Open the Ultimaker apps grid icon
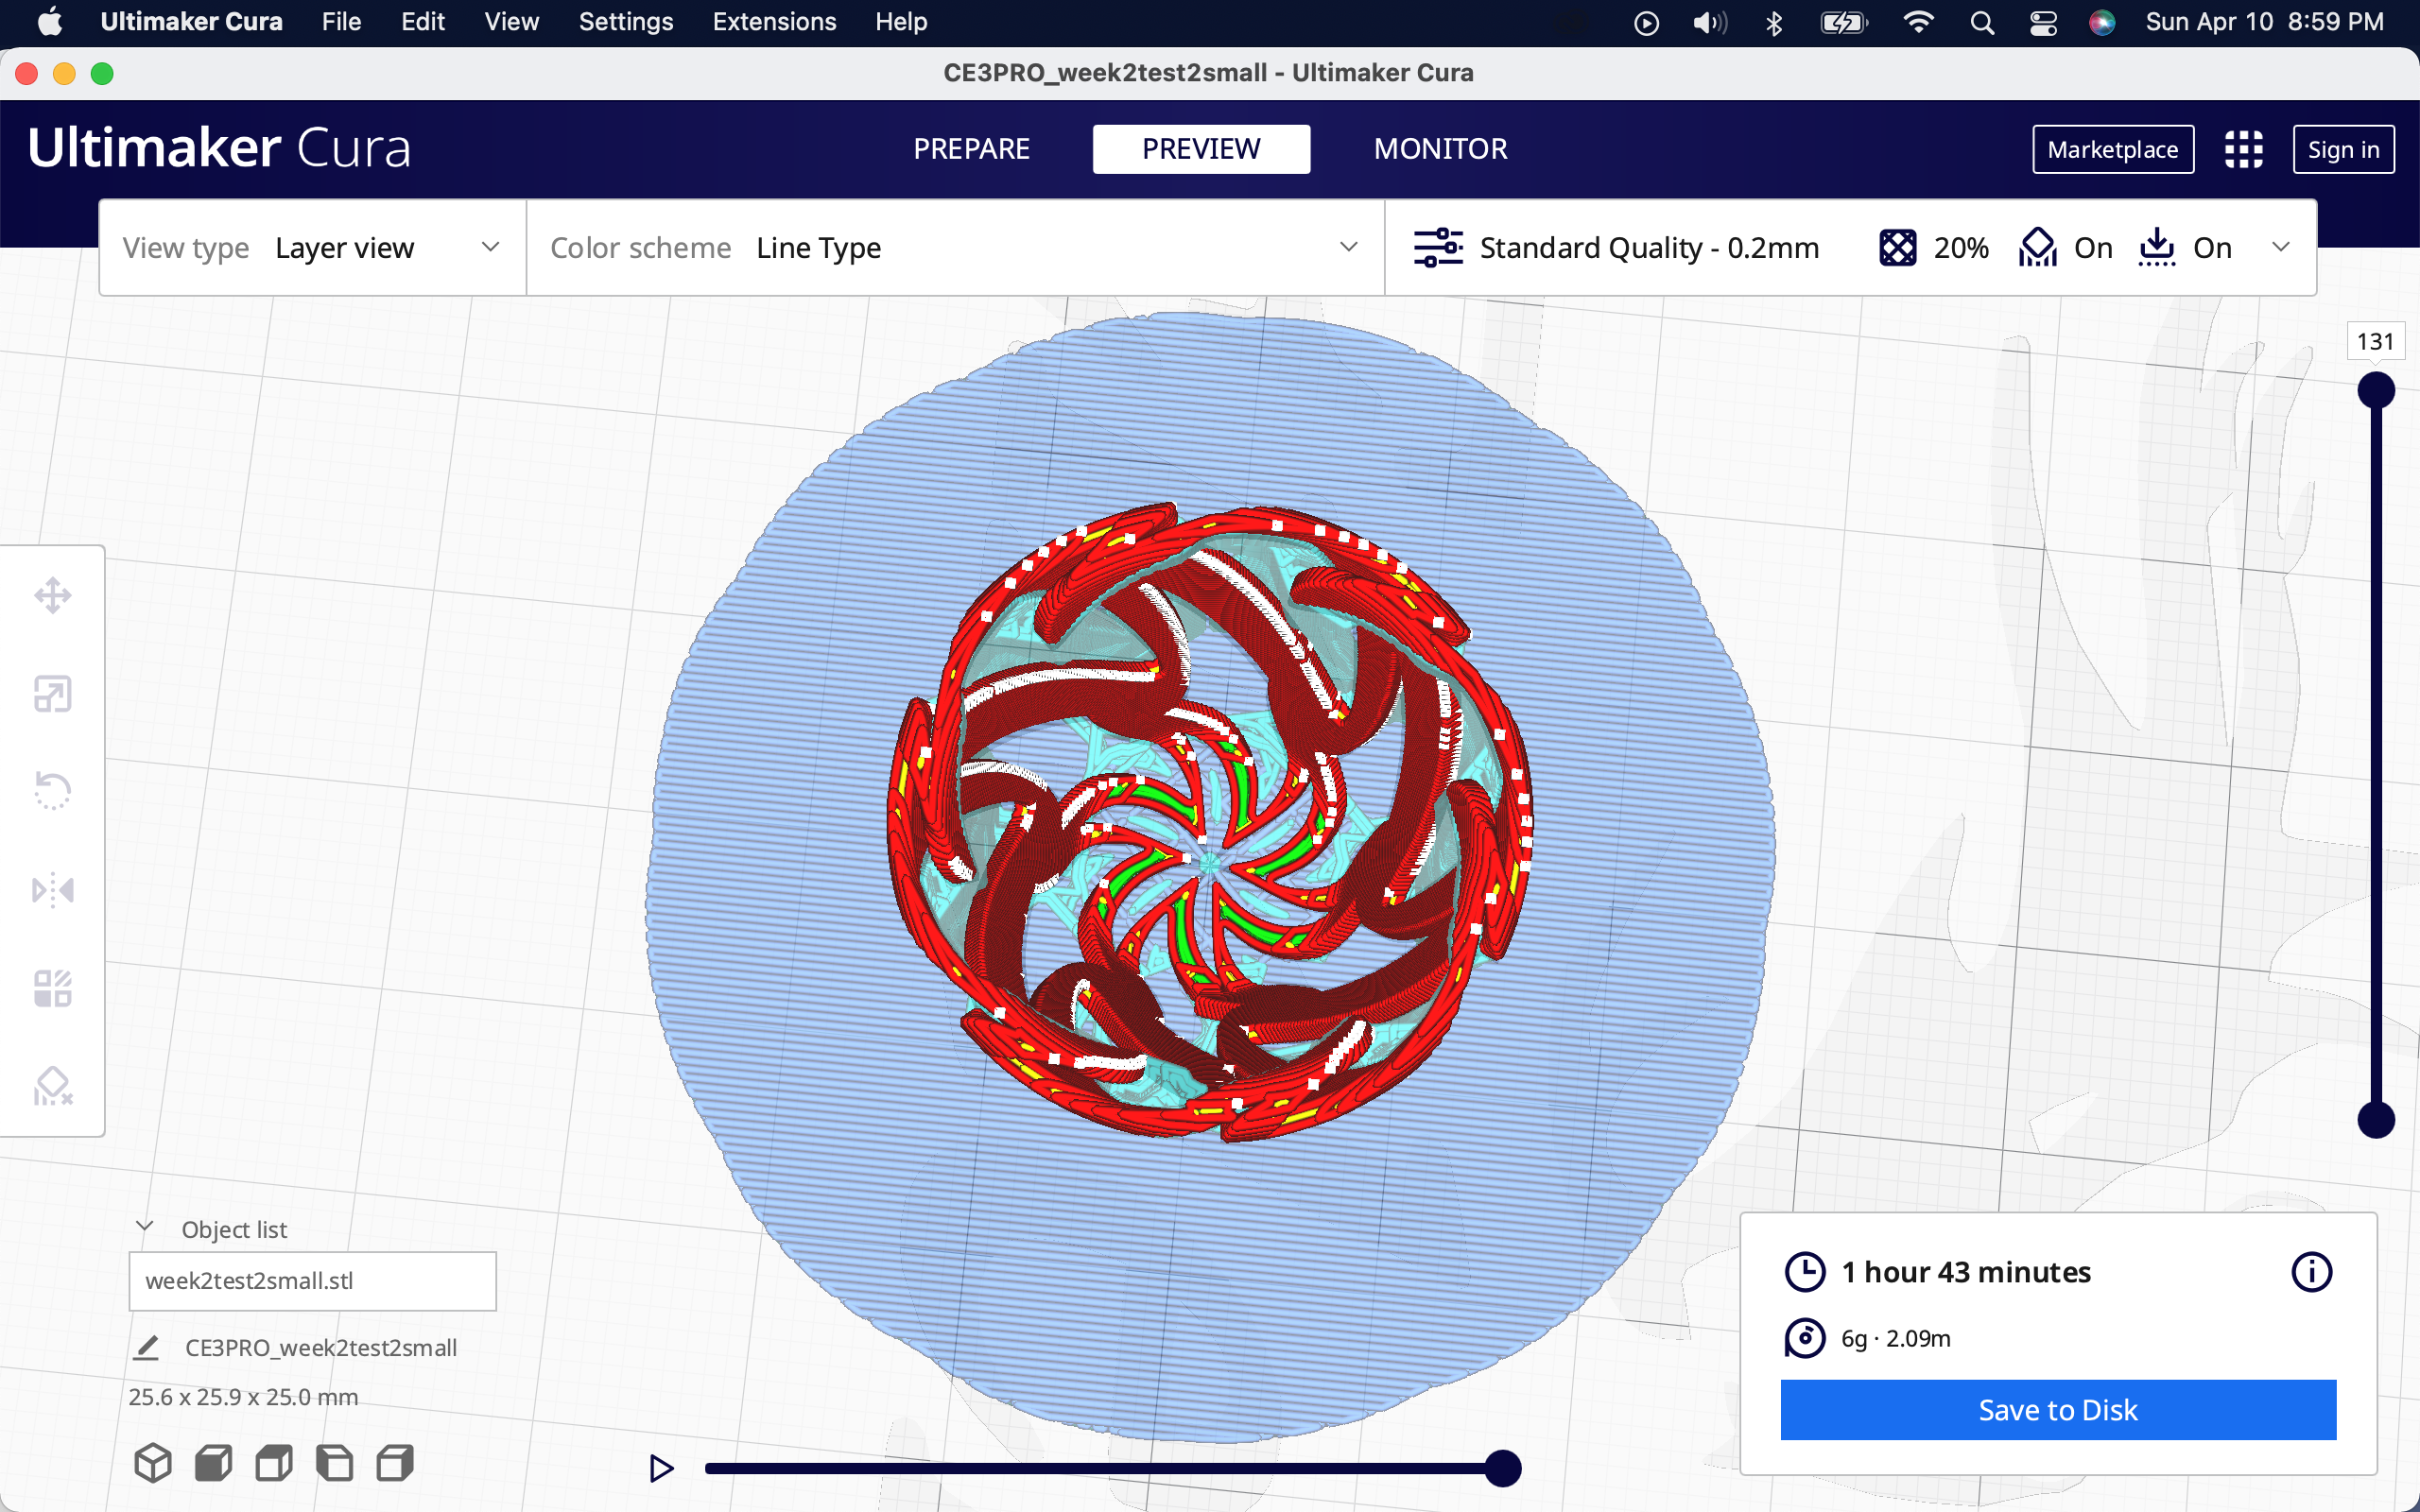 tap(2243, 150)
